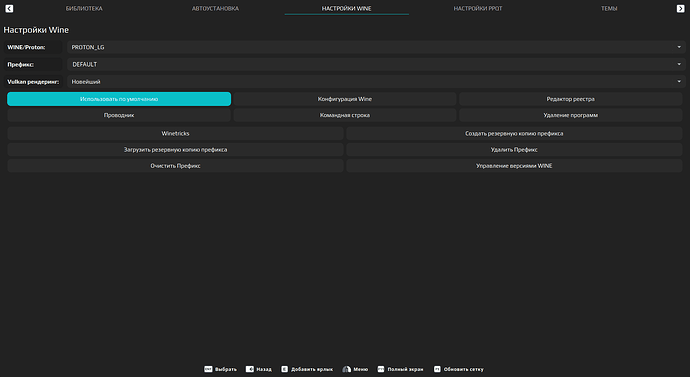This screenshot has height=377, width=690.
Task: Go to the ТЕМЫ tab
Action: pos(609,8)
